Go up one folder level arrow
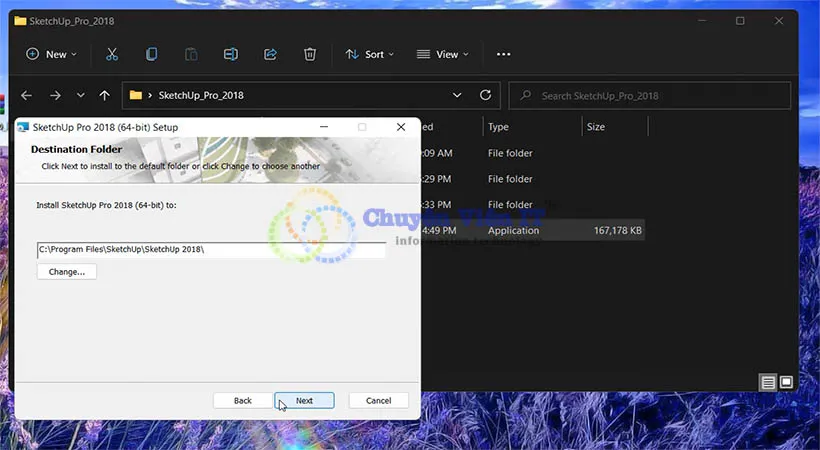820x450 pixels. pos(105,96)
